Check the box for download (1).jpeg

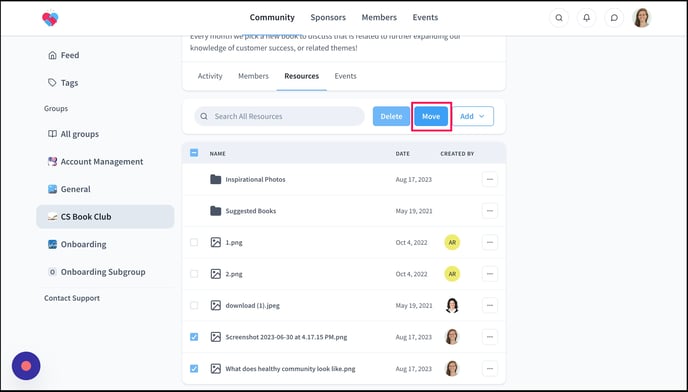(194, 305)
